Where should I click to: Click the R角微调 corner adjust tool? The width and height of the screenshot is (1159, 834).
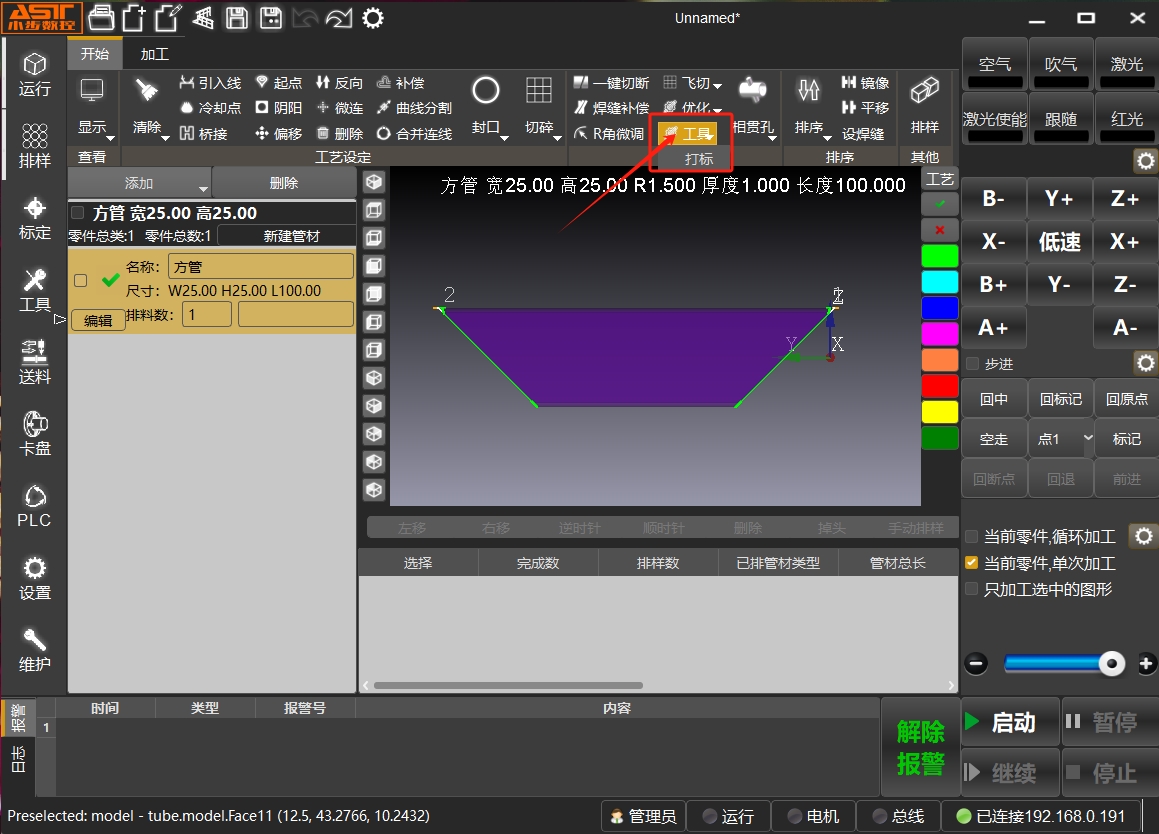[608, 133]
